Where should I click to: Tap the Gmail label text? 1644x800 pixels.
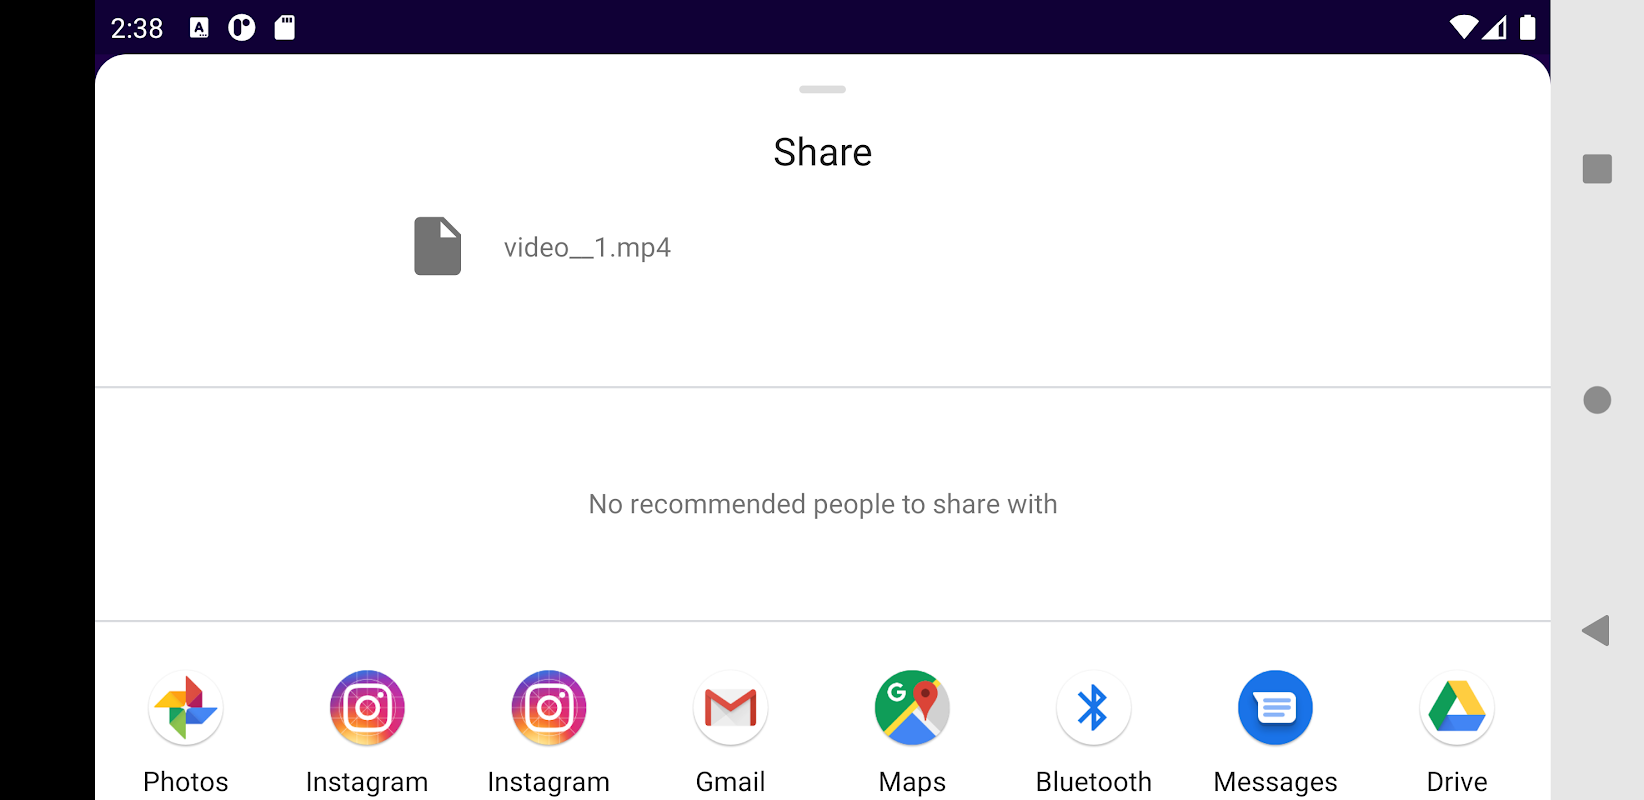pyautogui.click(x=731, y=782)
